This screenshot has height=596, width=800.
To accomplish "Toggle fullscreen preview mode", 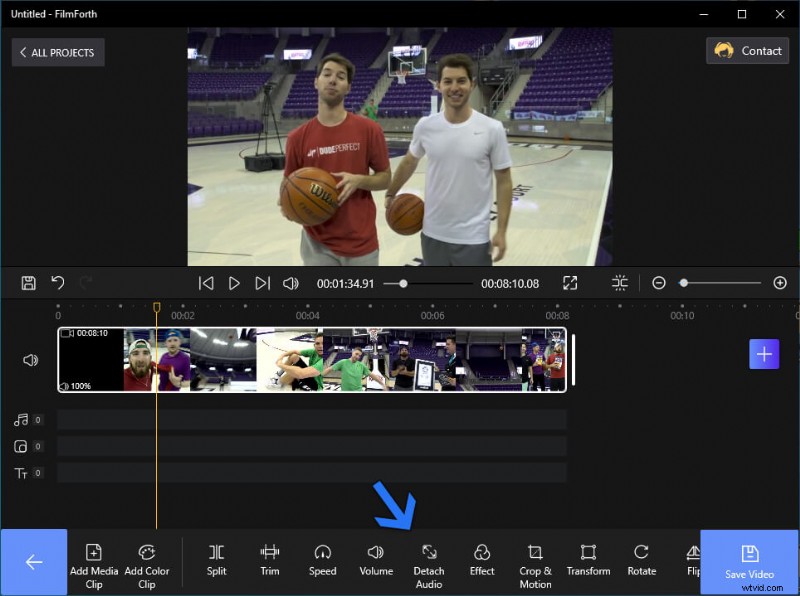I will pos(570,283).
